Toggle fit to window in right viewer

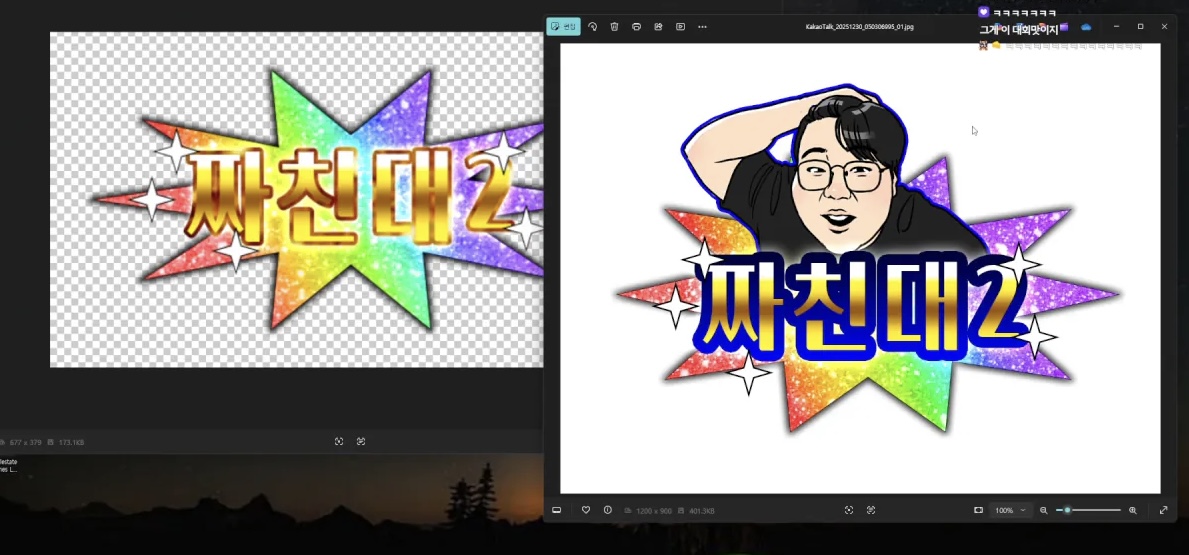978,510
